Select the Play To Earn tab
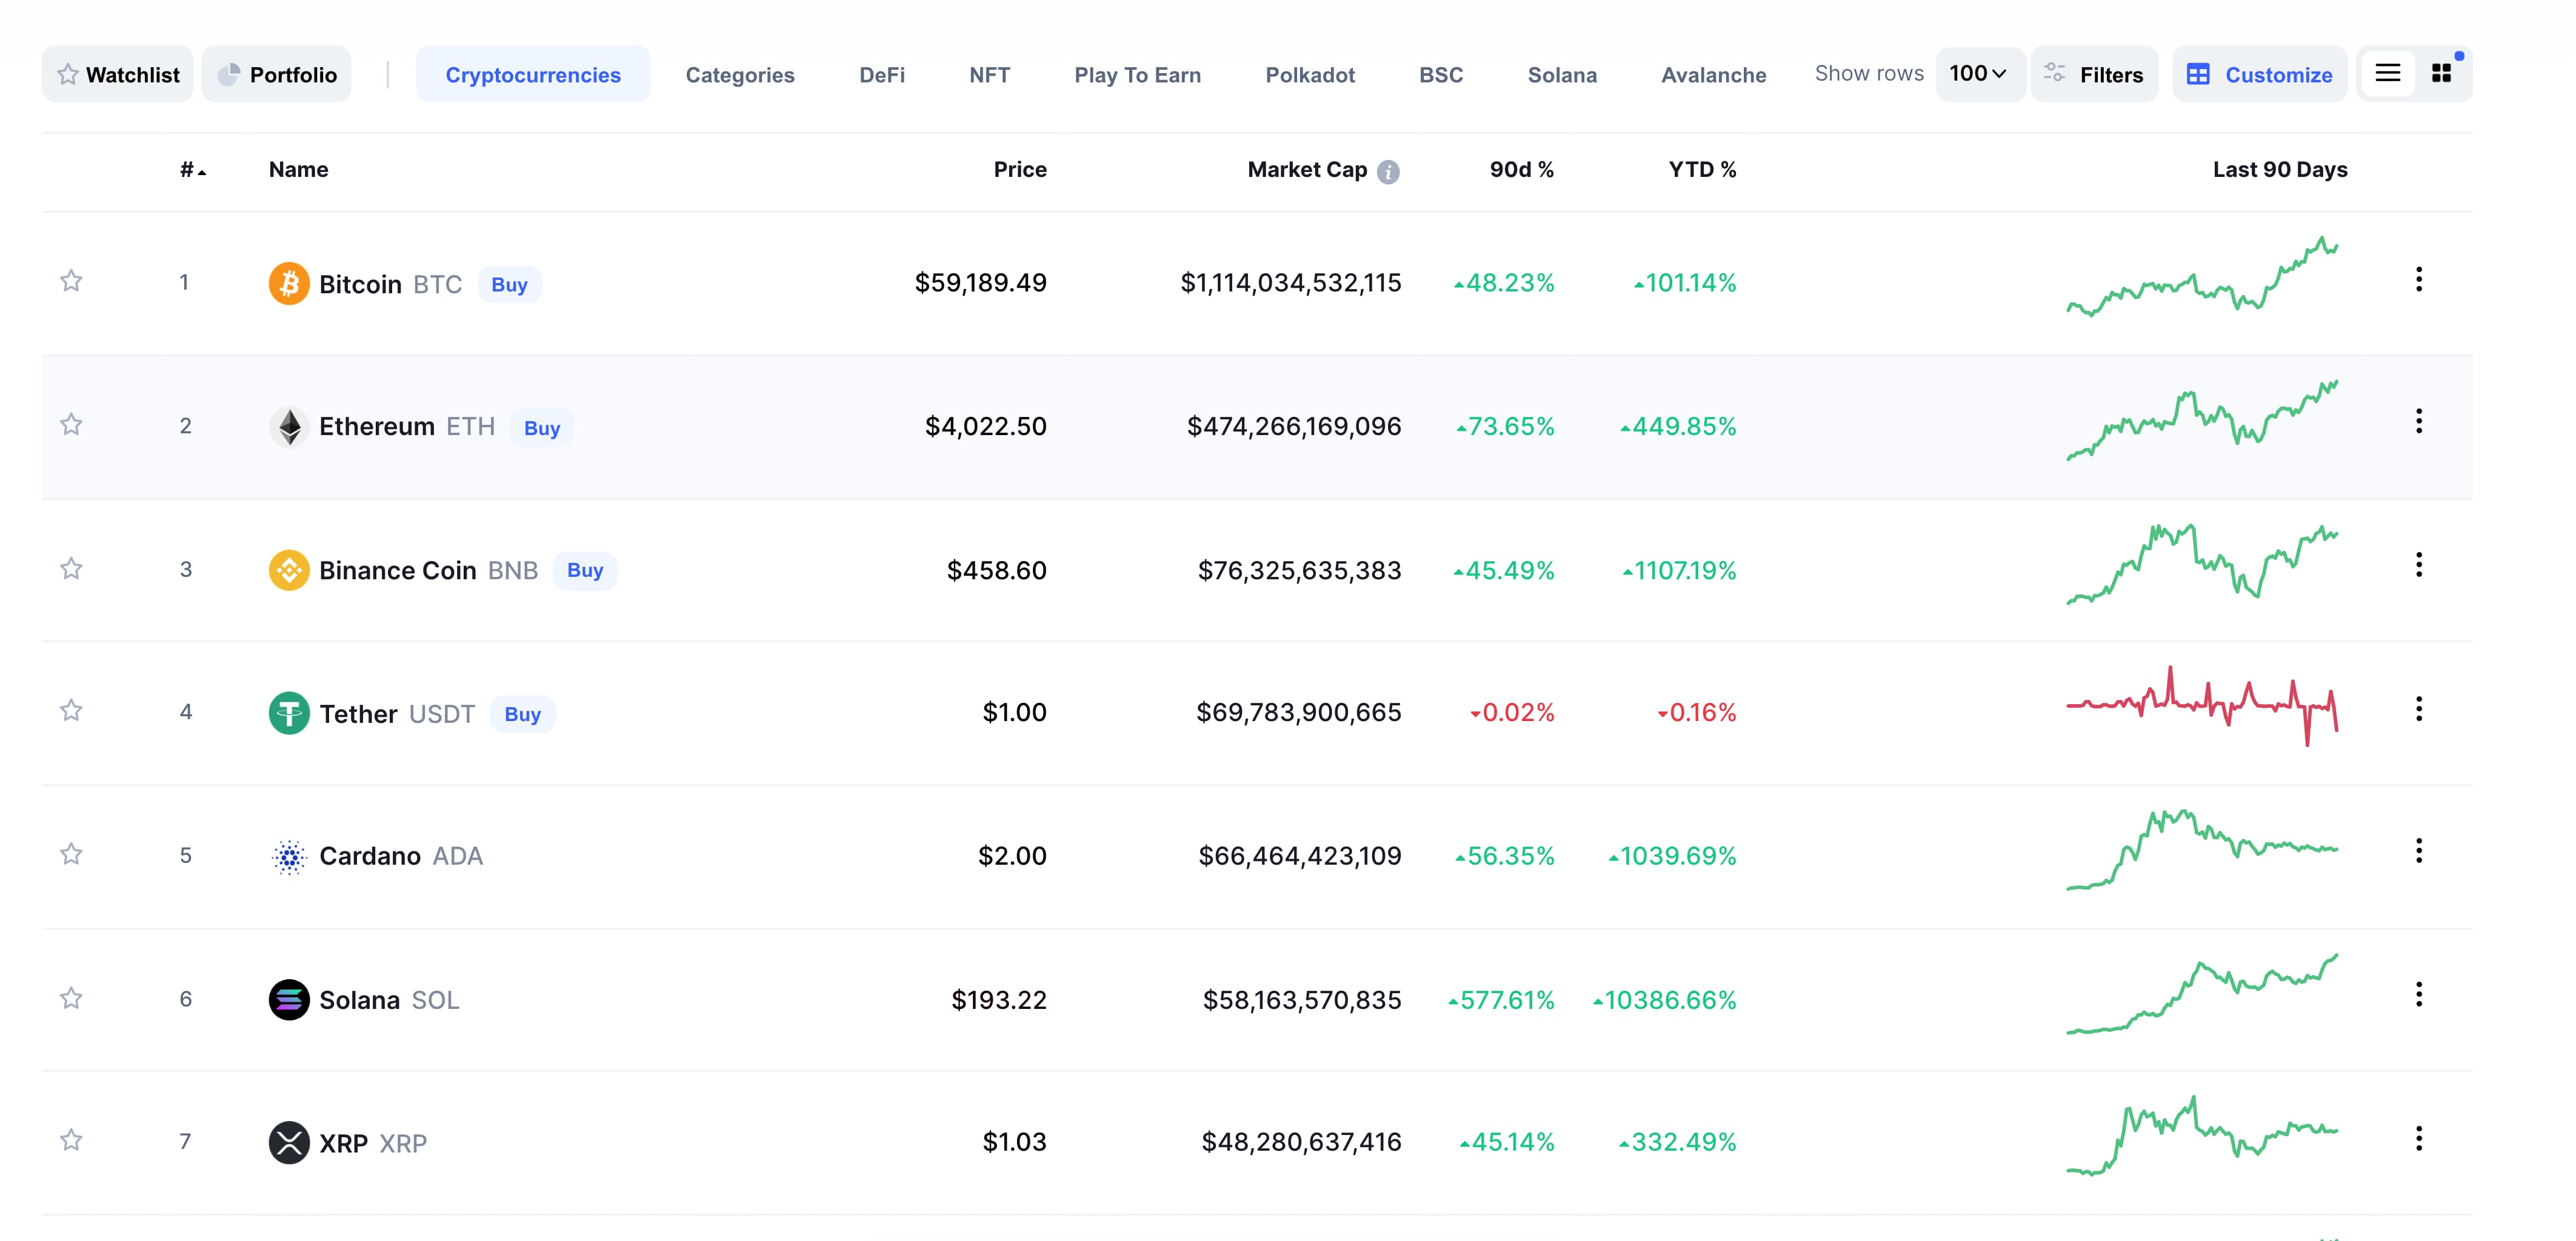2576x1241 pixels. (1137, 75)
